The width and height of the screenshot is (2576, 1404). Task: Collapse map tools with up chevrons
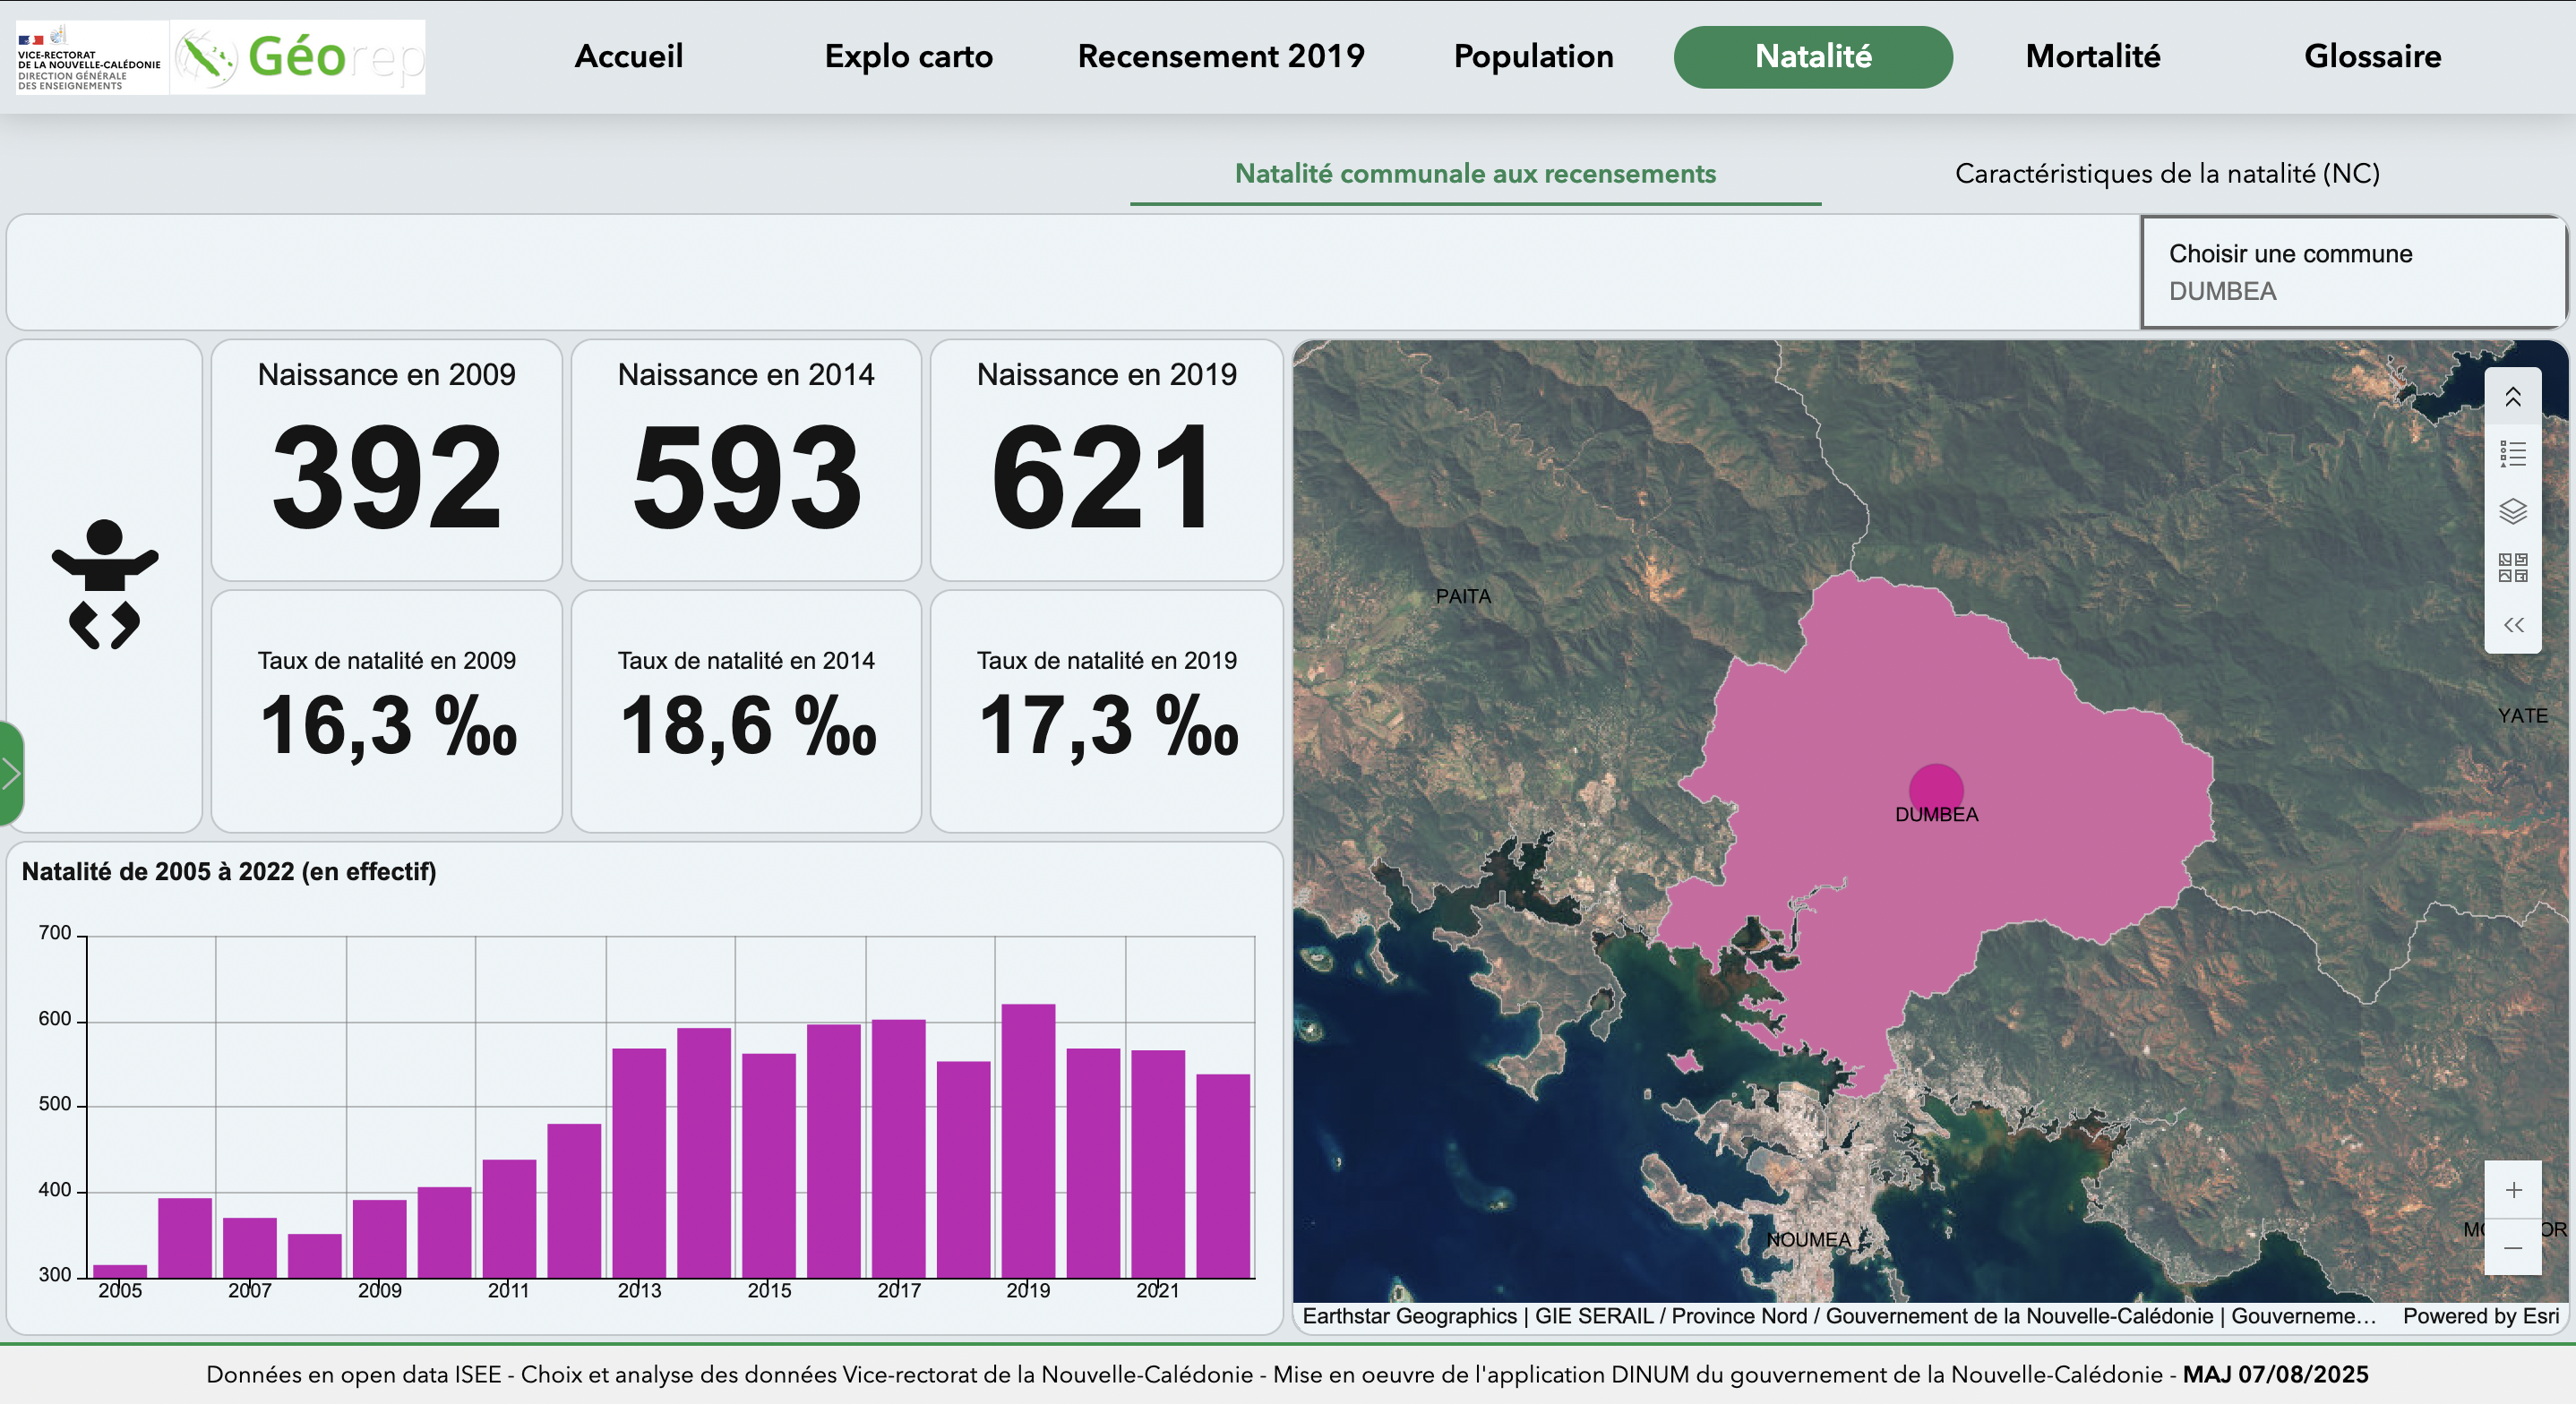[2512, 398]
